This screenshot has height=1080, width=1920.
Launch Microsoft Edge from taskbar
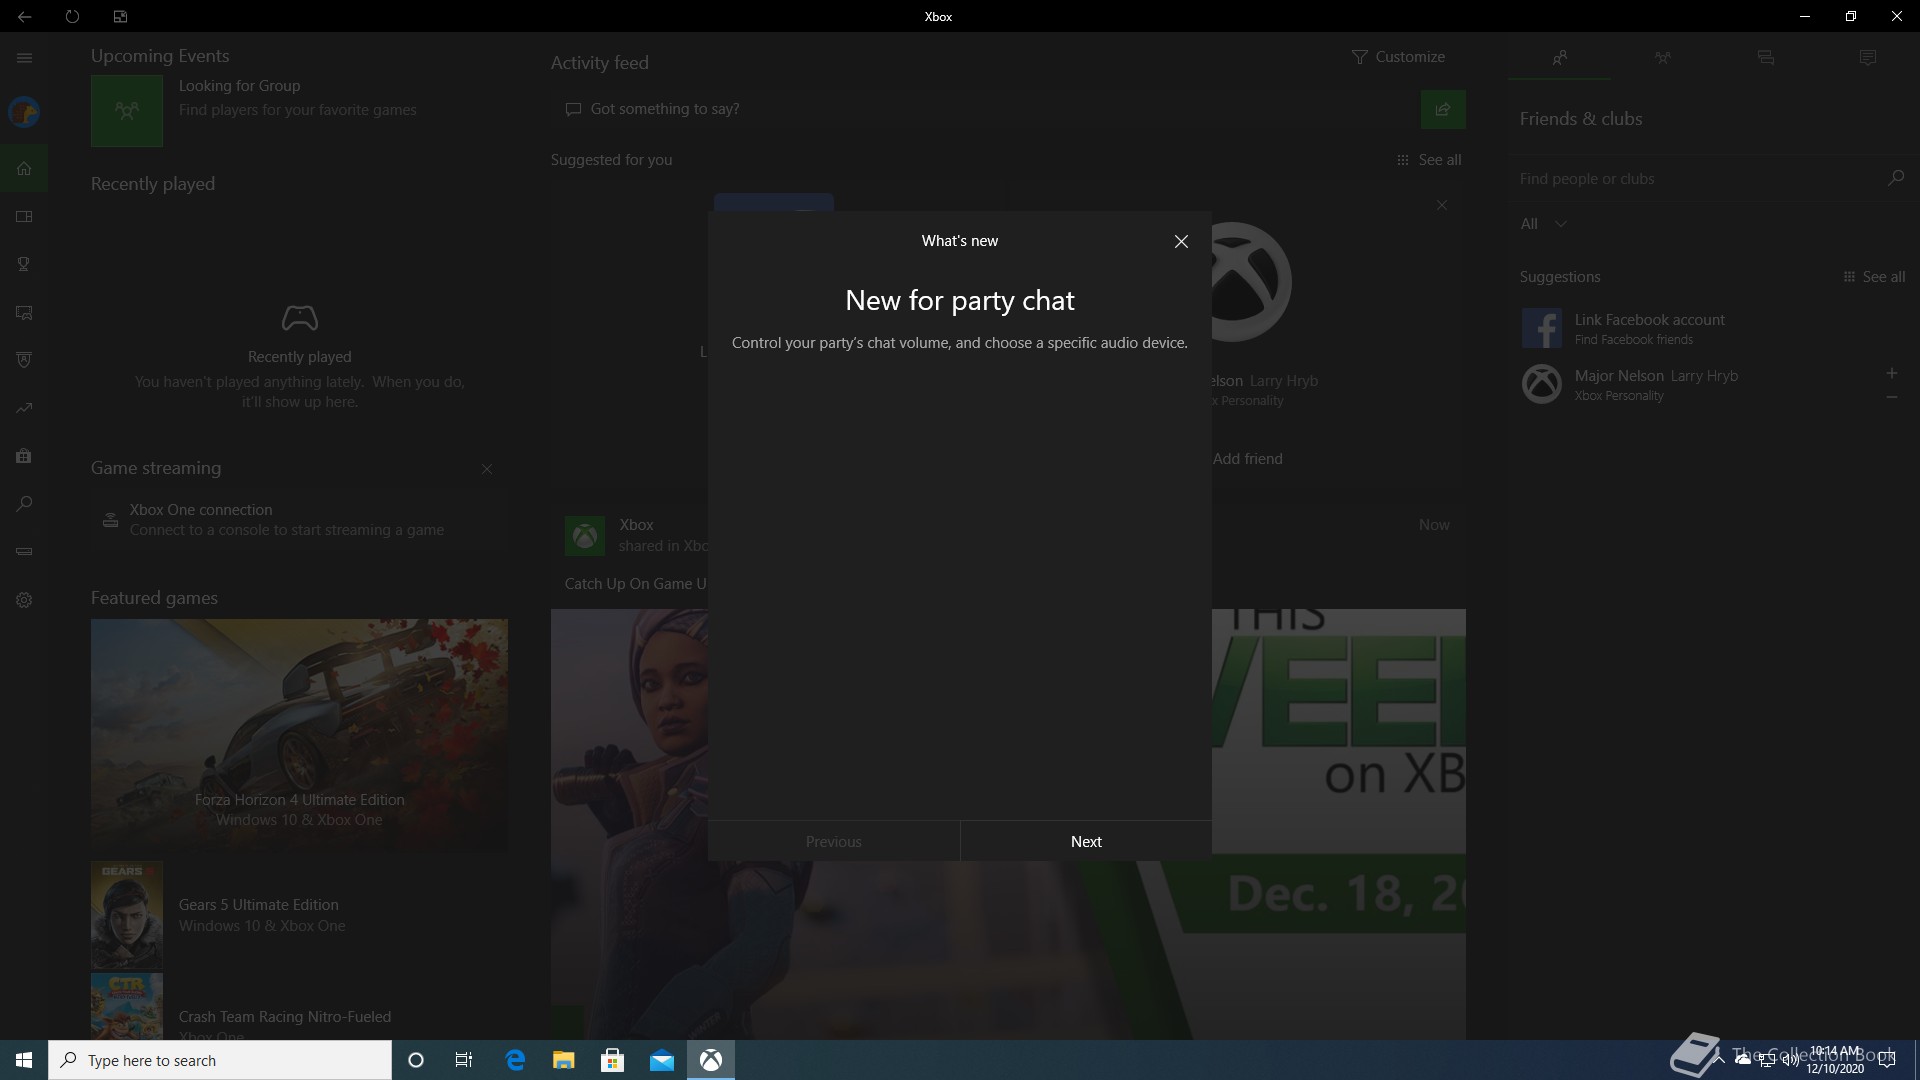pyautogui.click(x=515, y=1060)
